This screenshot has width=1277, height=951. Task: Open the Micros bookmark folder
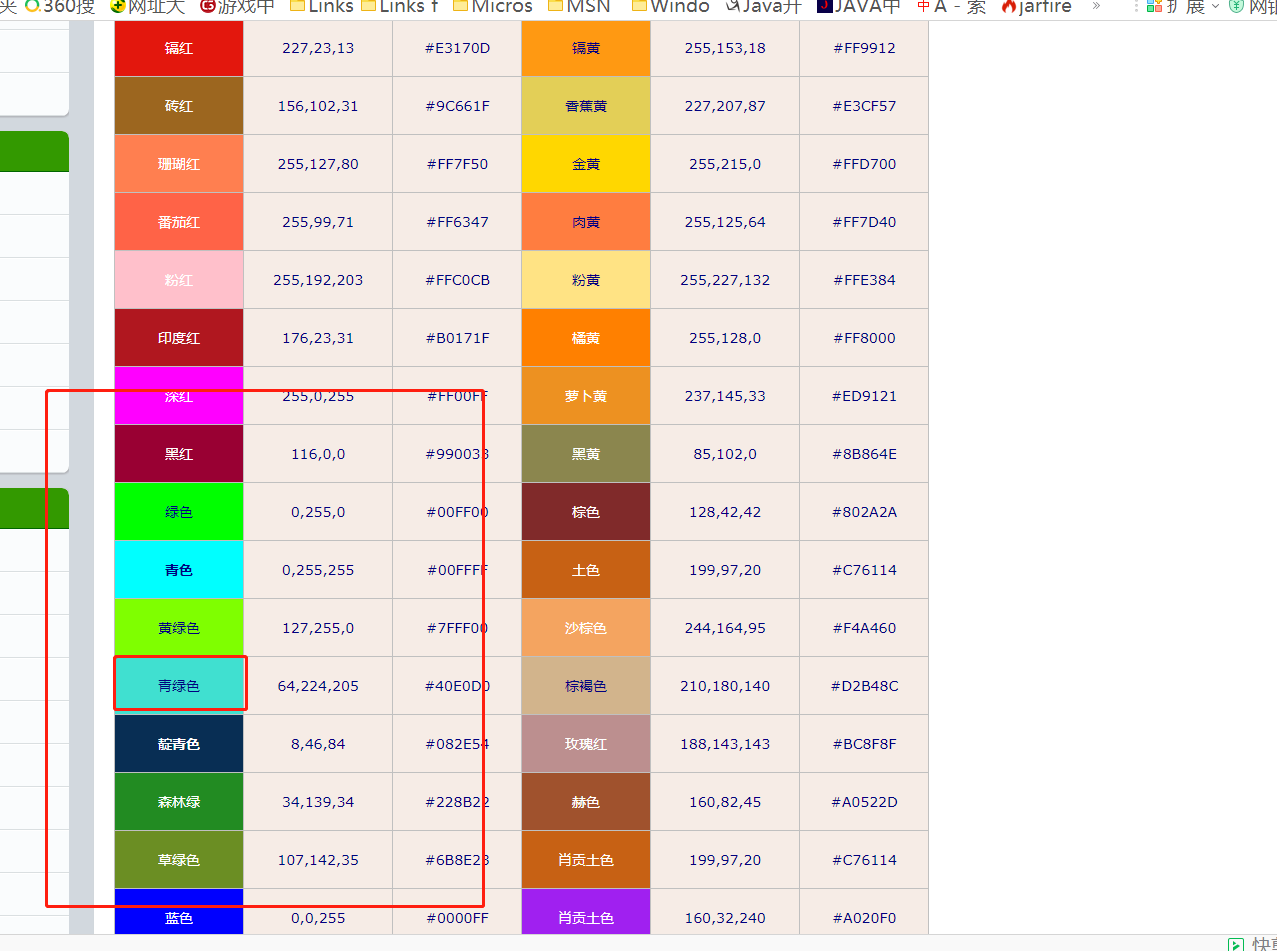pyautogui.click(x=493, y=7)
